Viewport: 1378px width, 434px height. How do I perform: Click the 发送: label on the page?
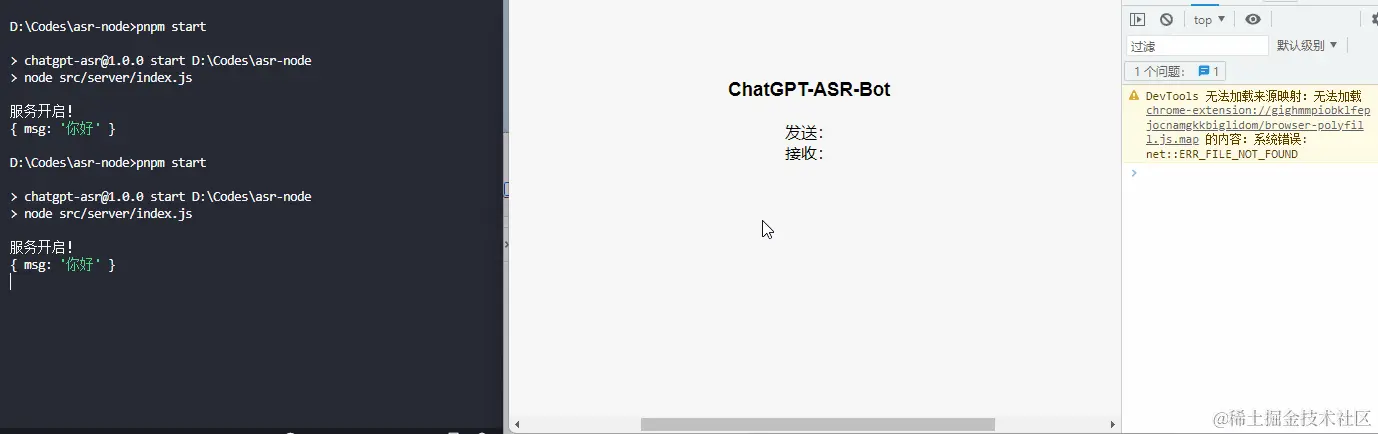tap(804, 132)
